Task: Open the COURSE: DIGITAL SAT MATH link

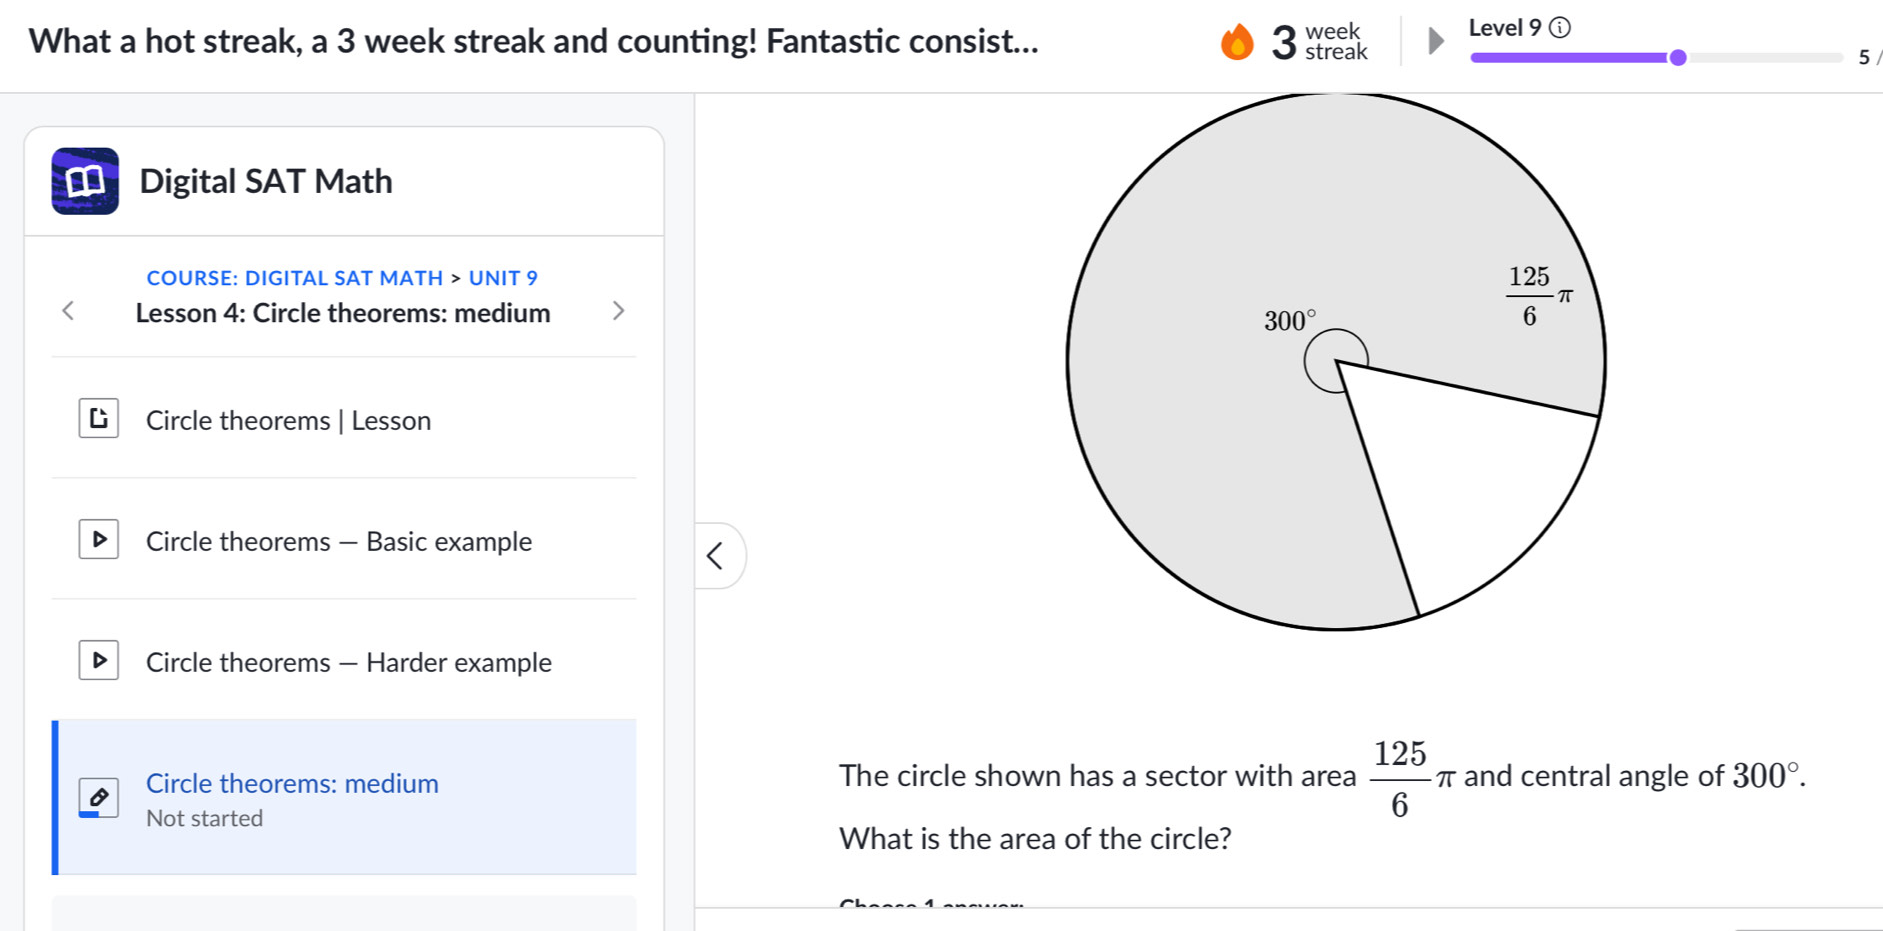Action: (x=295, y=277)
